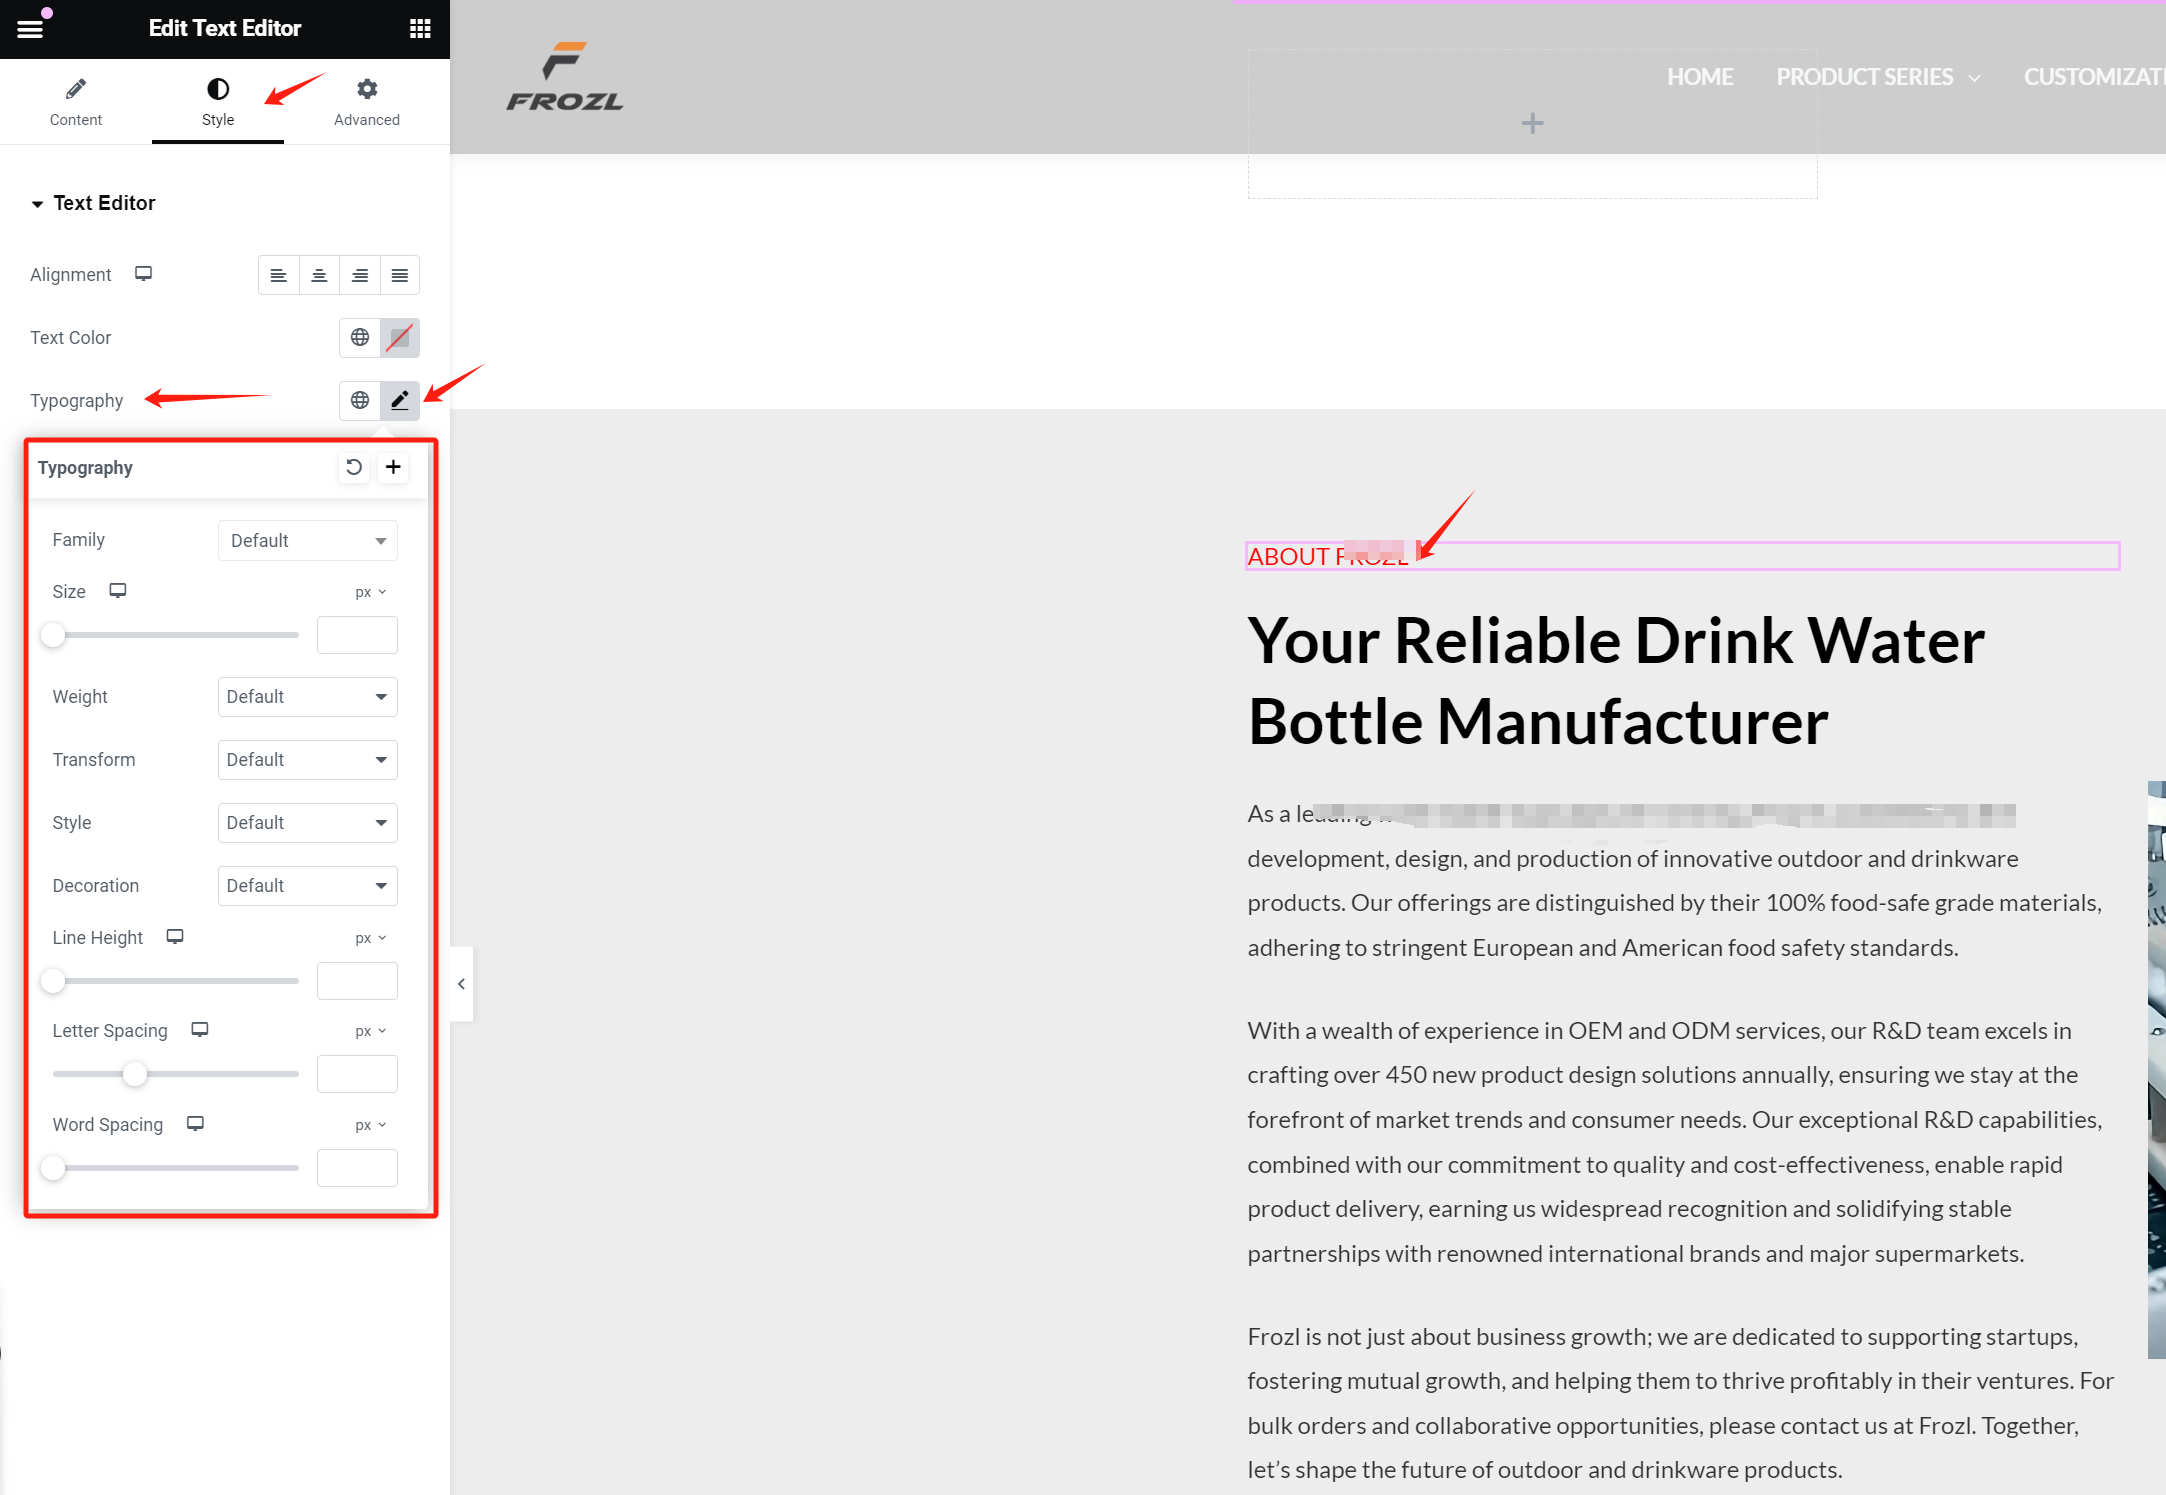The image size is (2166, 1495).
Task: Select center text alignment
Action: [319, 275]
